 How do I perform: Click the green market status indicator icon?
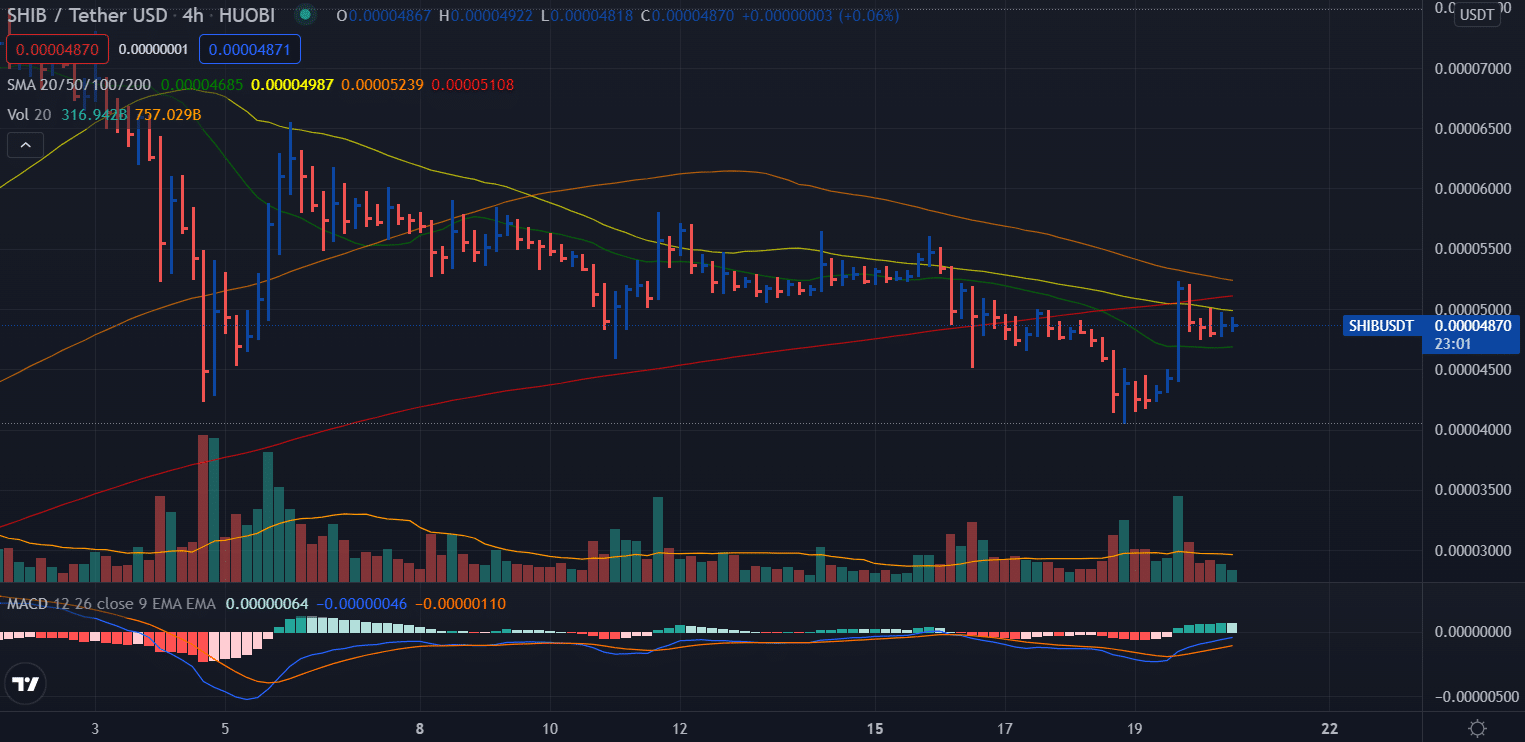[307, 15]
